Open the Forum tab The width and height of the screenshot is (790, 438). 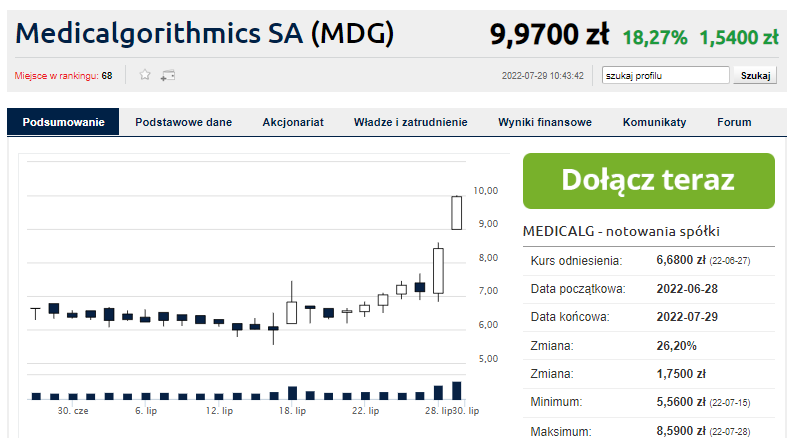pyautogui.click(x=734, y=122)
